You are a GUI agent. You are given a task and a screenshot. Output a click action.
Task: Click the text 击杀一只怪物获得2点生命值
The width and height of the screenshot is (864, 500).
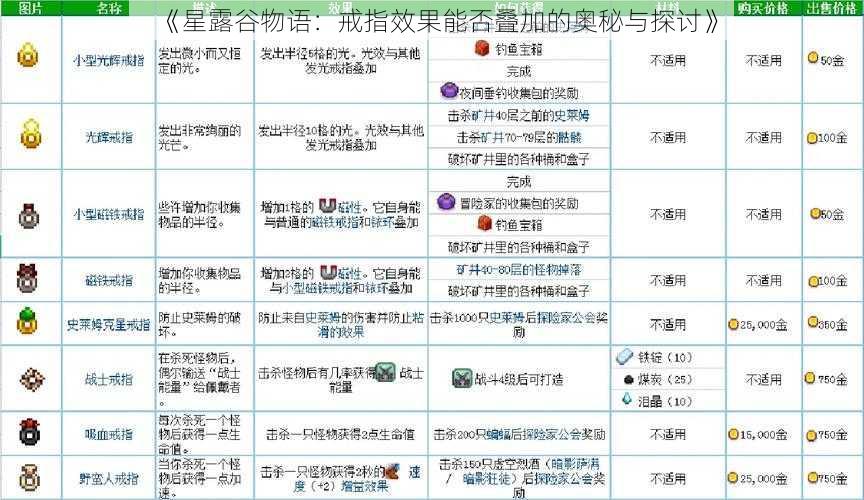[340, 434]
